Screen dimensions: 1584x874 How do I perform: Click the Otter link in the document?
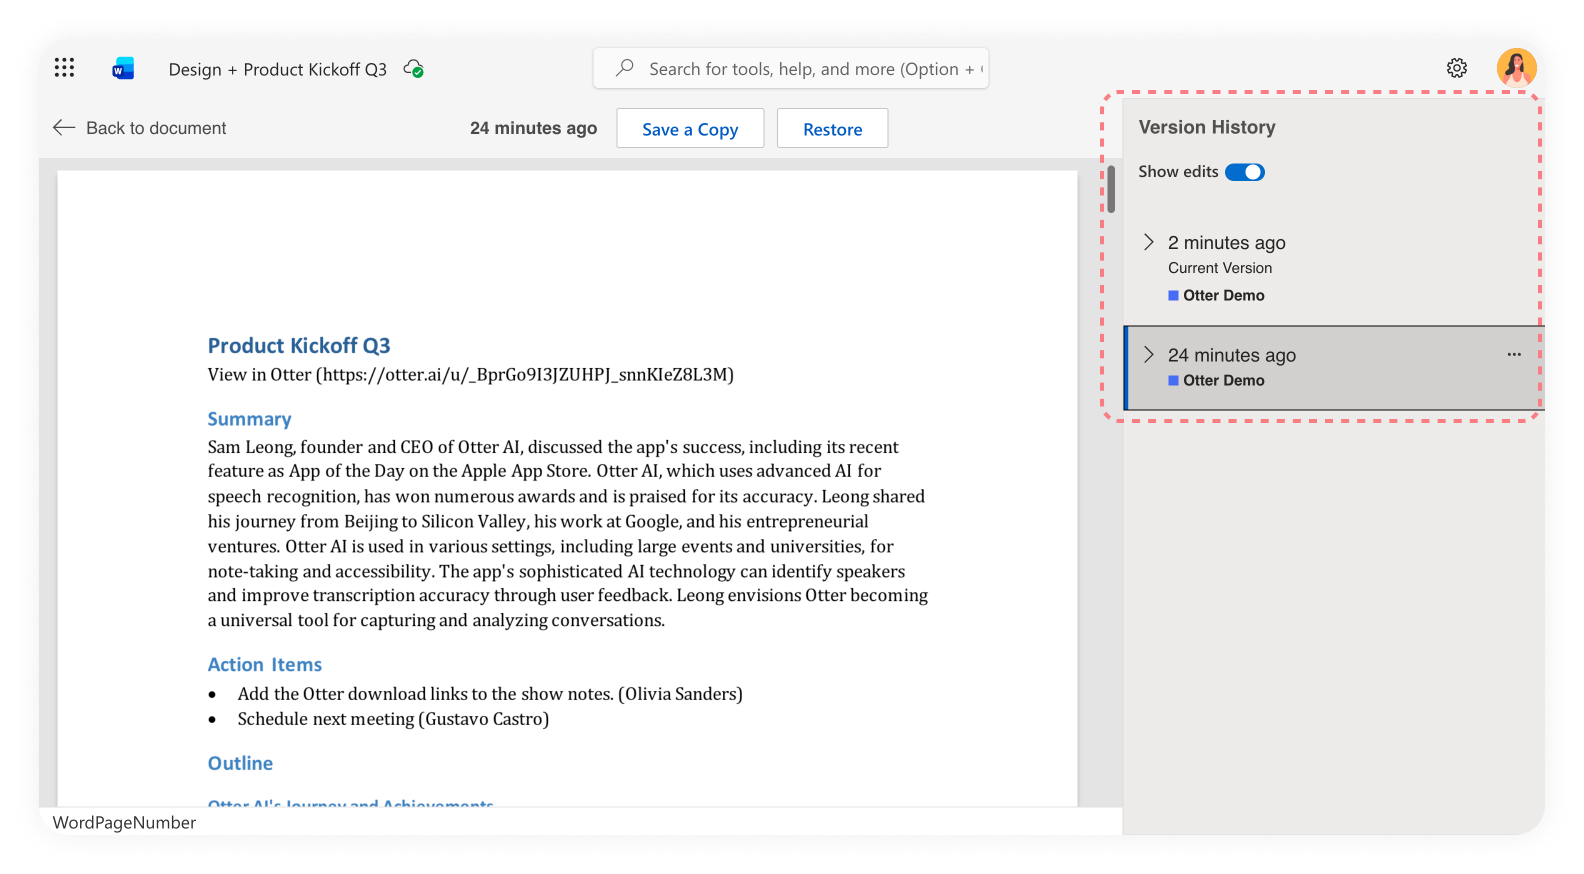pyautogui.click(x=470, y=374)
